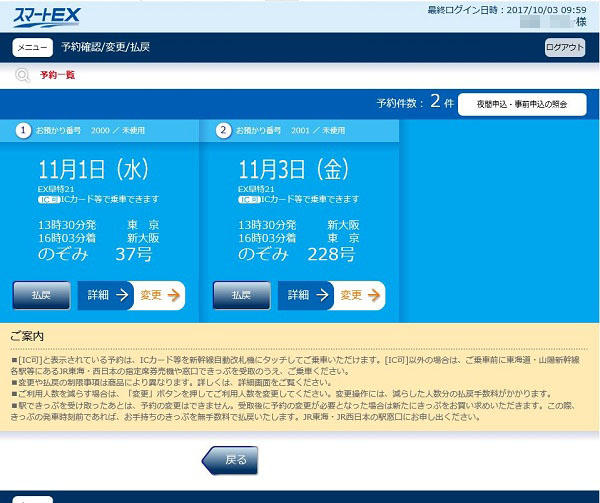Click the IC可 badge on second reservation
600x503 pixels.
pos(250,200)
